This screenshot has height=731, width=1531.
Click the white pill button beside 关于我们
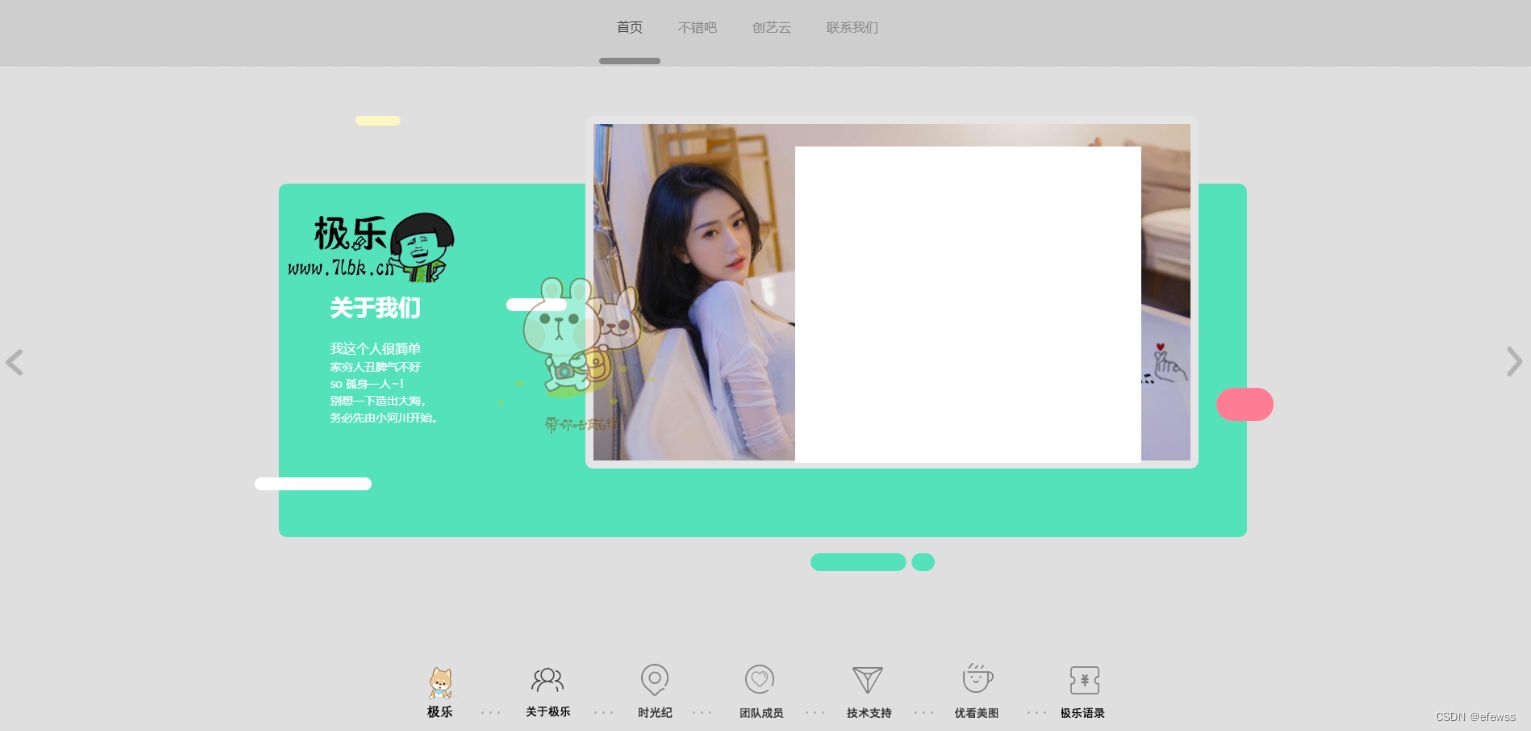537,304
